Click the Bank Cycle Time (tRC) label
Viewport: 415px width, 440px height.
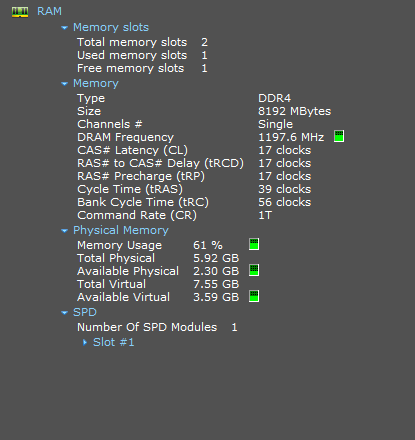[x=143, y=202]
